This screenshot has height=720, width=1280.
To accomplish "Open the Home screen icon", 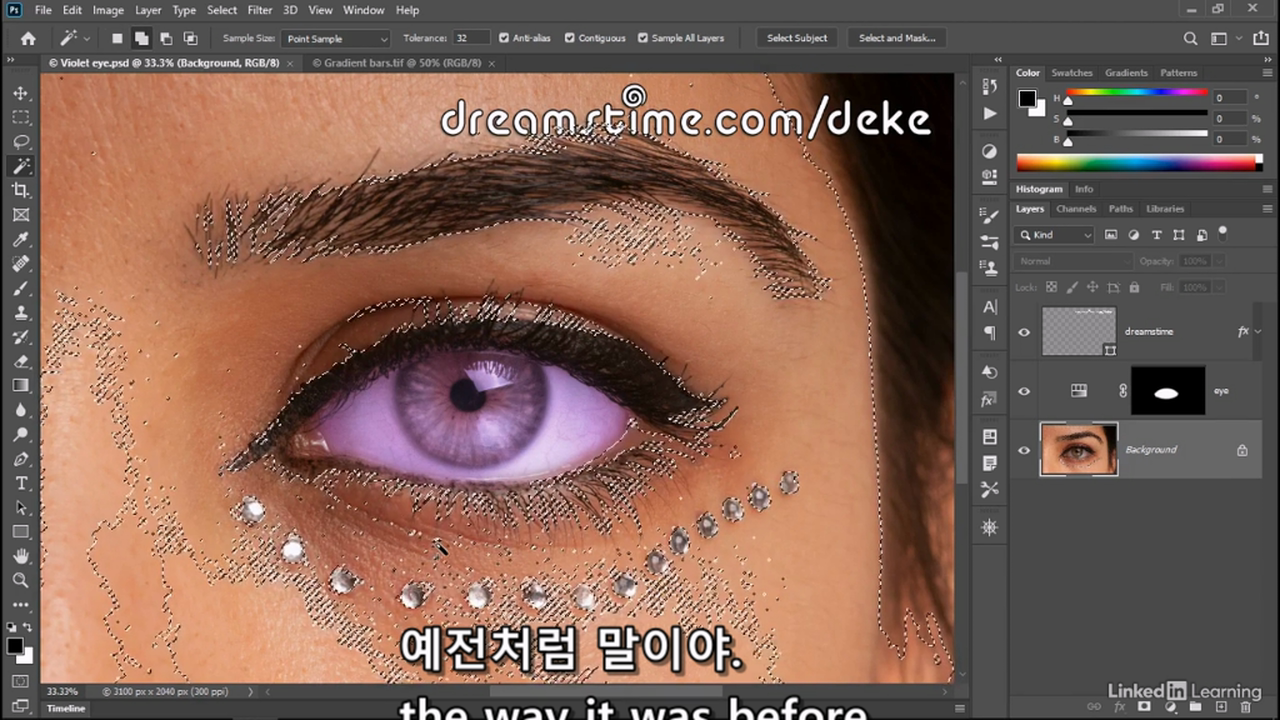I will [x=28, y=38].
